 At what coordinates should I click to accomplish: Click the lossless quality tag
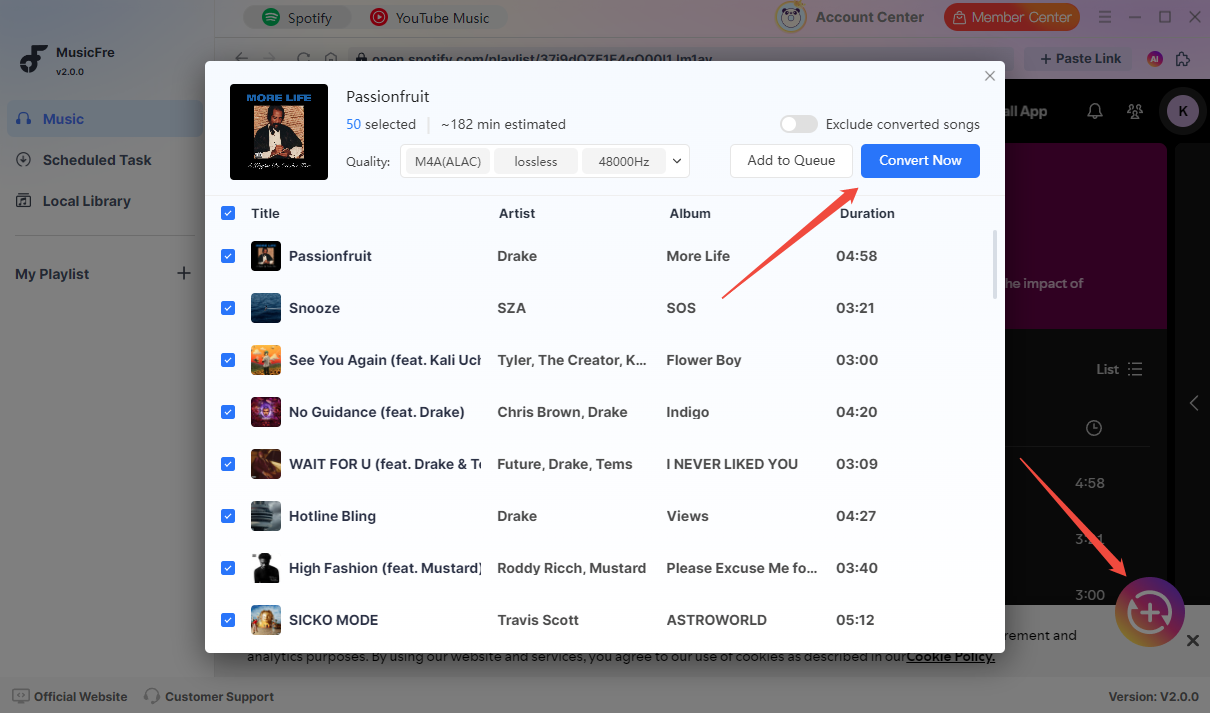(536, 161)
